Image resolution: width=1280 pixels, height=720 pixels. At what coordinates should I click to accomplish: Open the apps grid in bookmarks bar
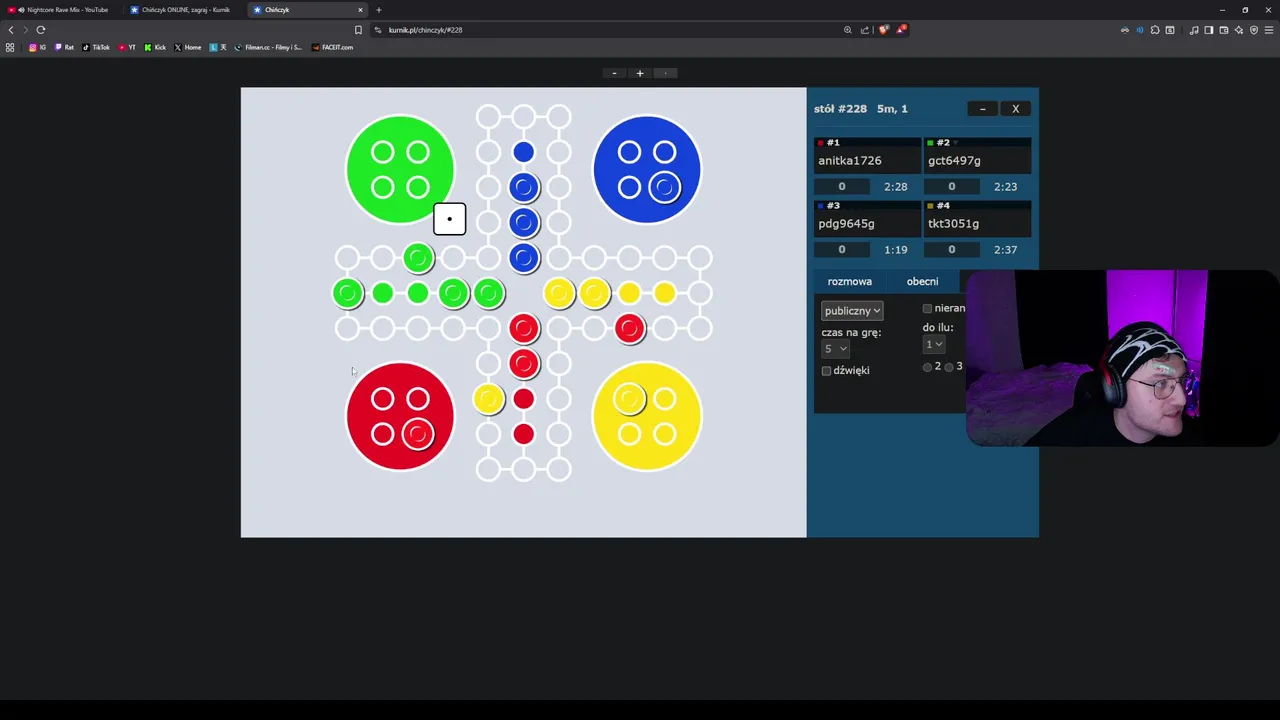point(10,47)
